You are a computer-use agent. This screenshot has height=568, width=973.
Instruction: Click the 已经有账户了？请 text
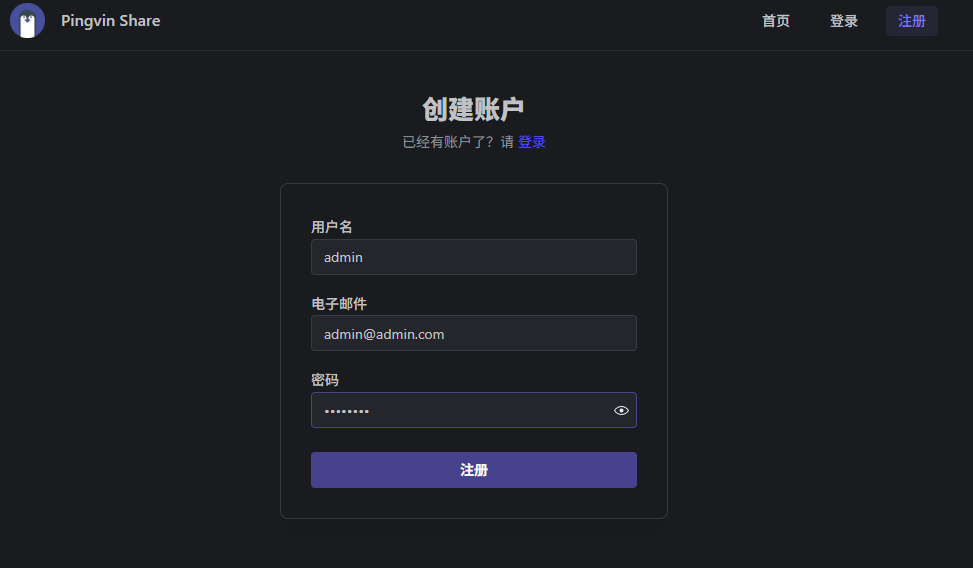[x=459, y=142]
